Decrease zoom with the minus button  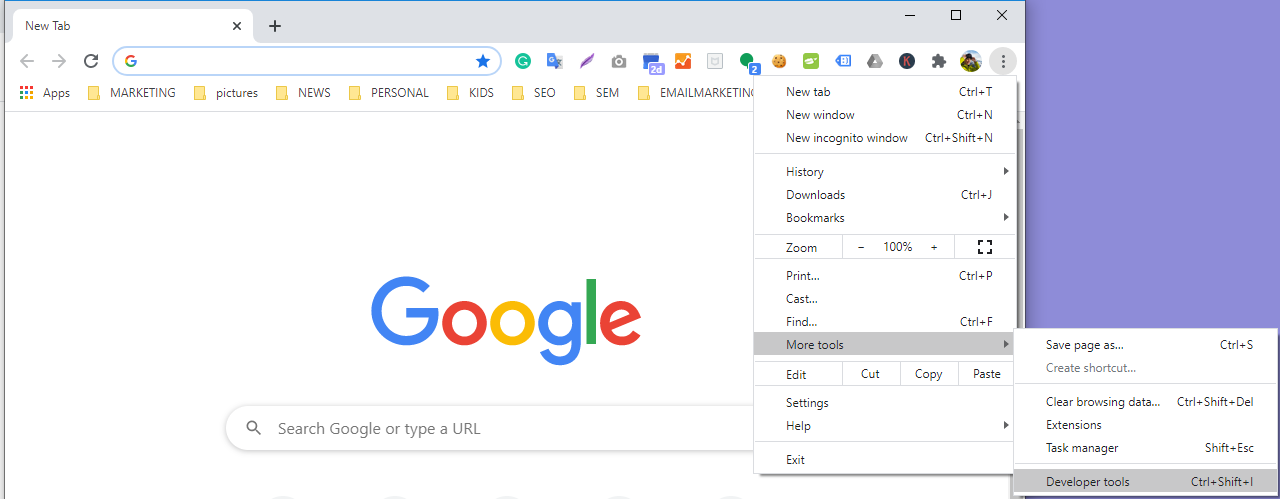coord(862,247)
